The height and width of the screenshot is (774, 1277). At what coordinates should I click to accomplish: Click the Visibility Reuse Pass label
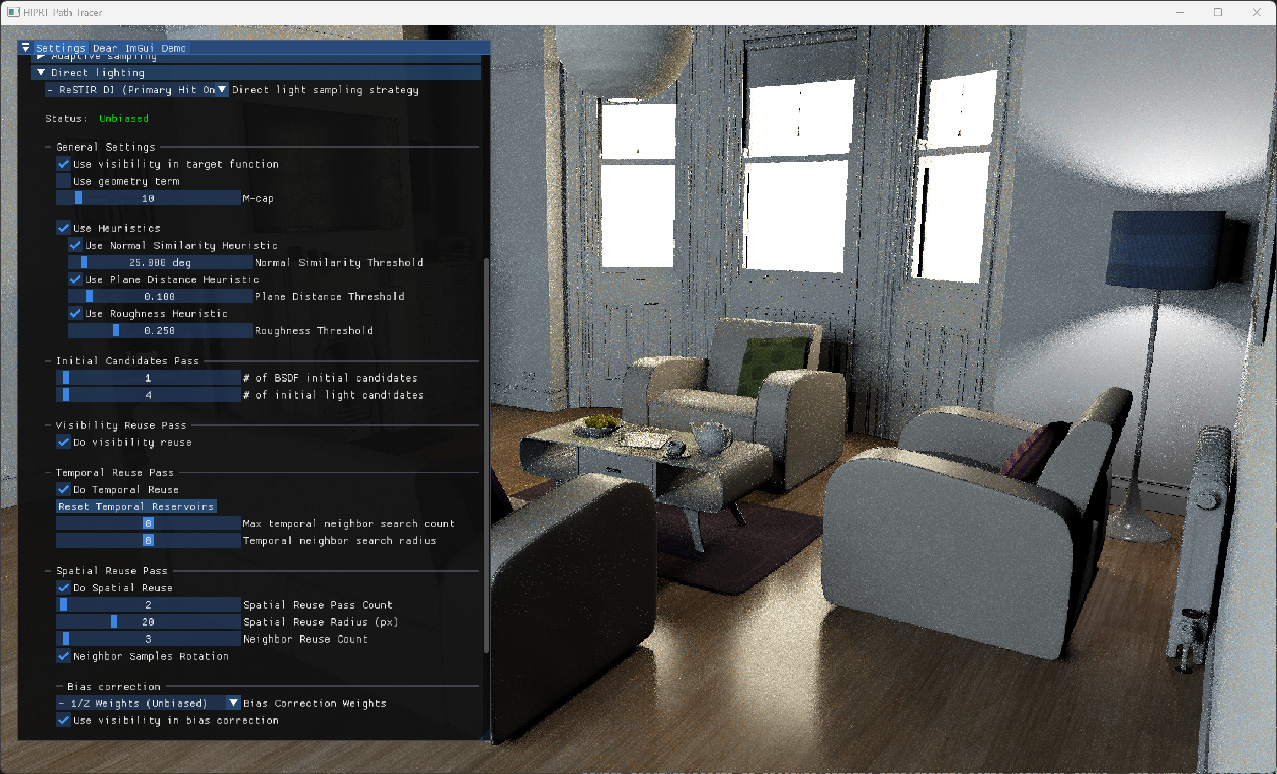[x=121, y=425]
